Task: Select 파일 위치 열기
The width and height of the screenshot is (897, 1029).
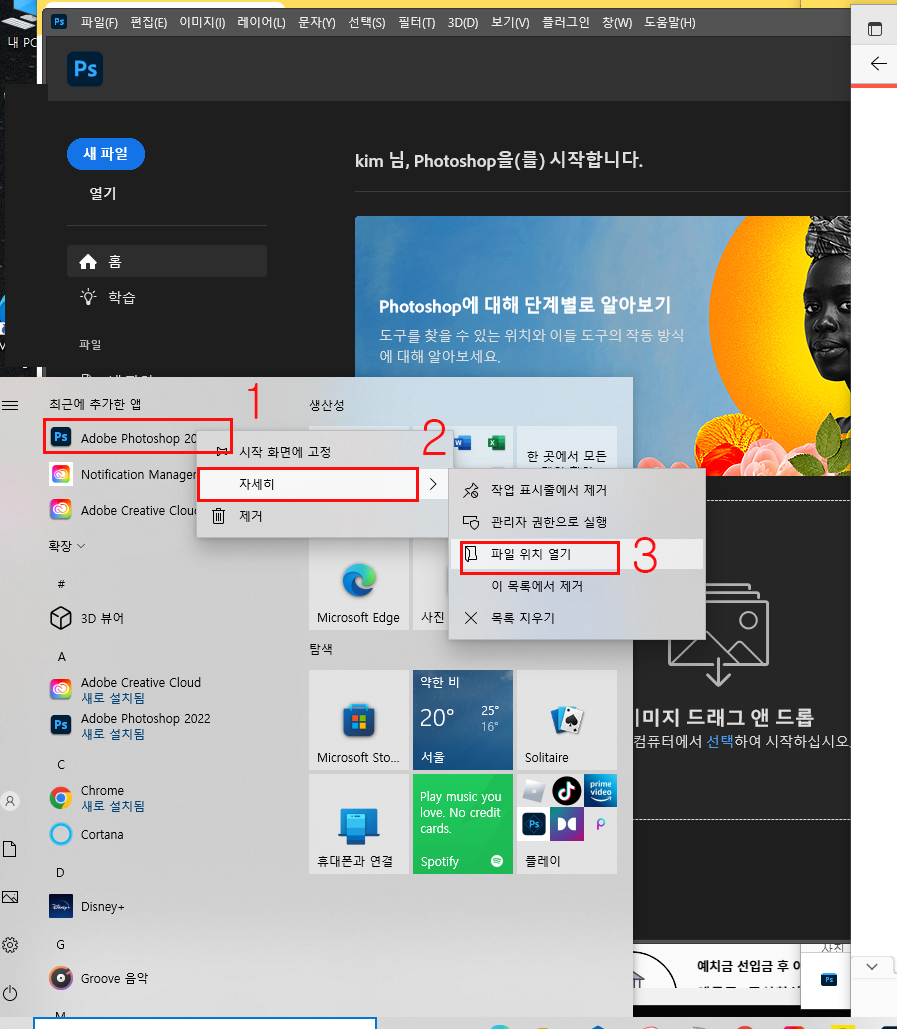Action: coord(577,554)
